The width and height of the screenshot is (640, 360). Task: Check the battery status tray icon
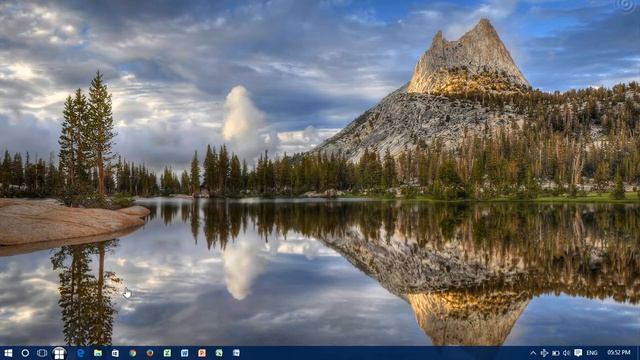556,353
